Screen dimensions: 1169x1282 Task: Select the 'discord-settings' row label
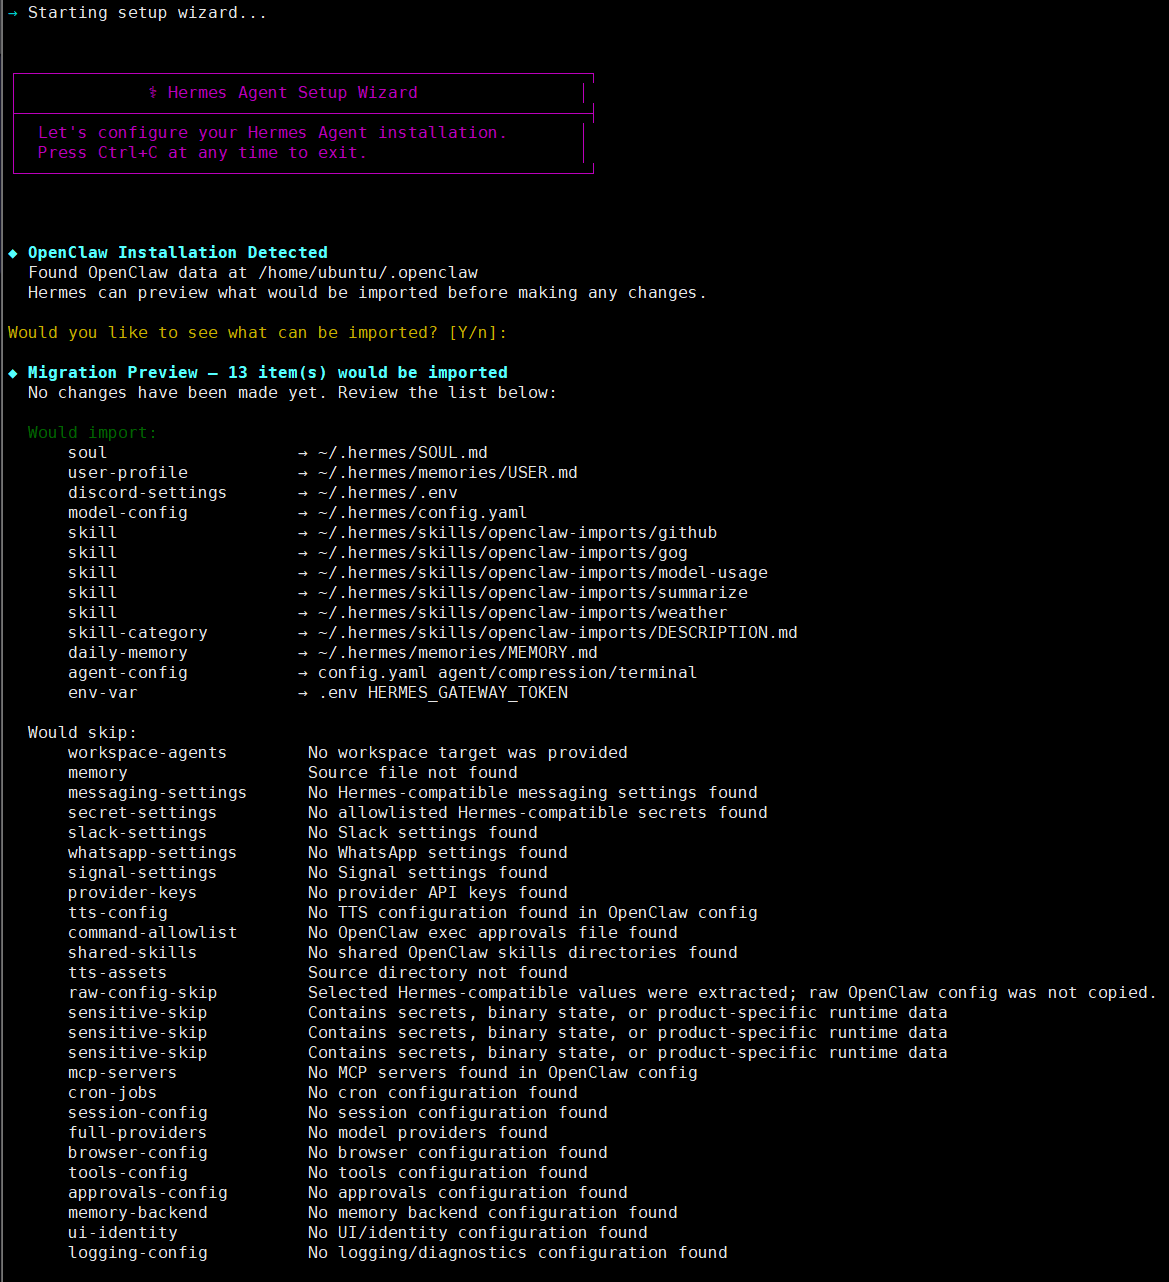click(x=148, y=492)
